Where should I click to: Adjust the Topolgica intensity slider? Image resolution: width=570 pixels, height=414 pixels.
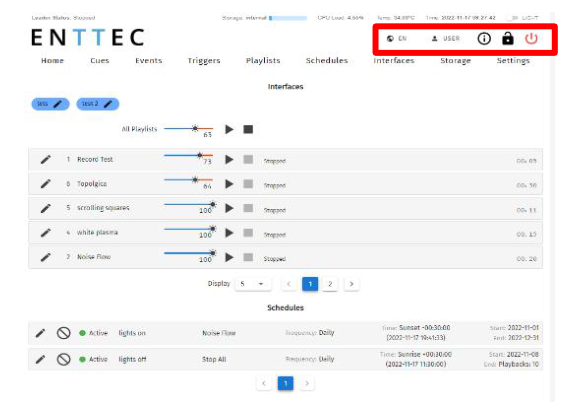188,180
